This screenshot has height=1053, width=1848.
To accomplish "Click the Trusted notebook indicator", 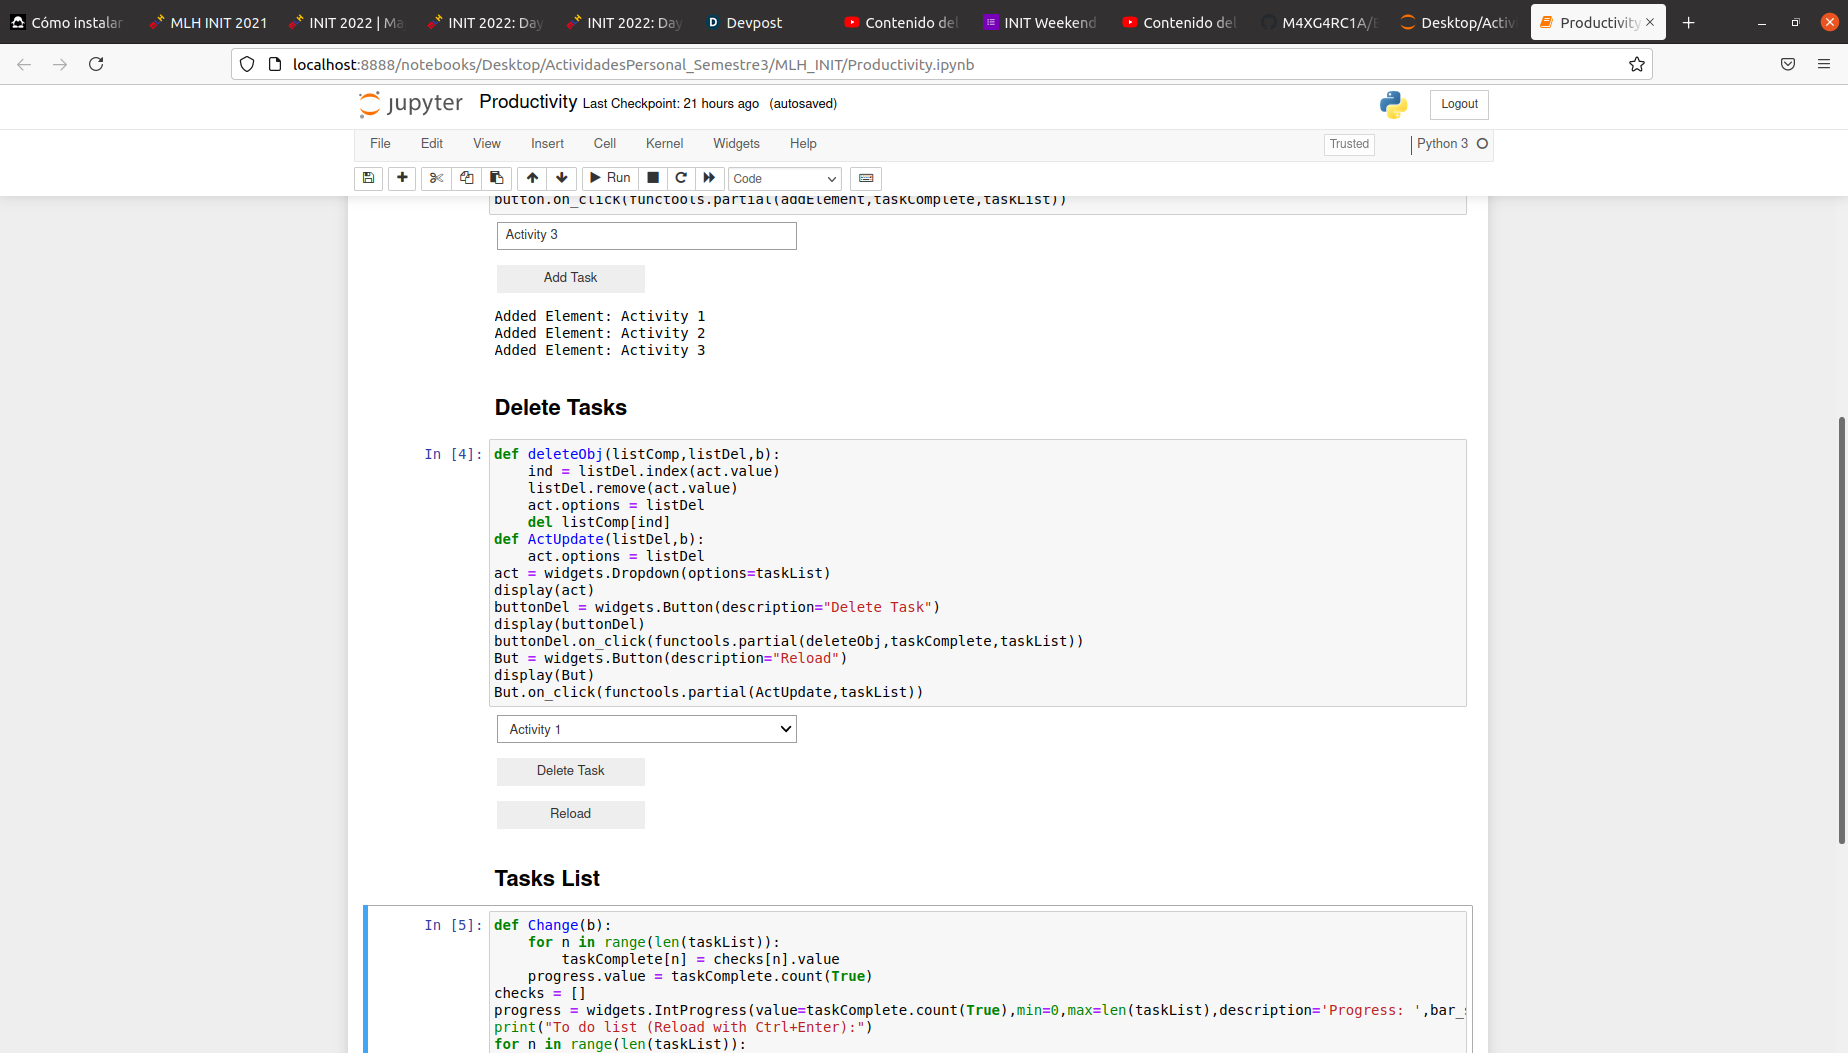I will click(1349, 144).
